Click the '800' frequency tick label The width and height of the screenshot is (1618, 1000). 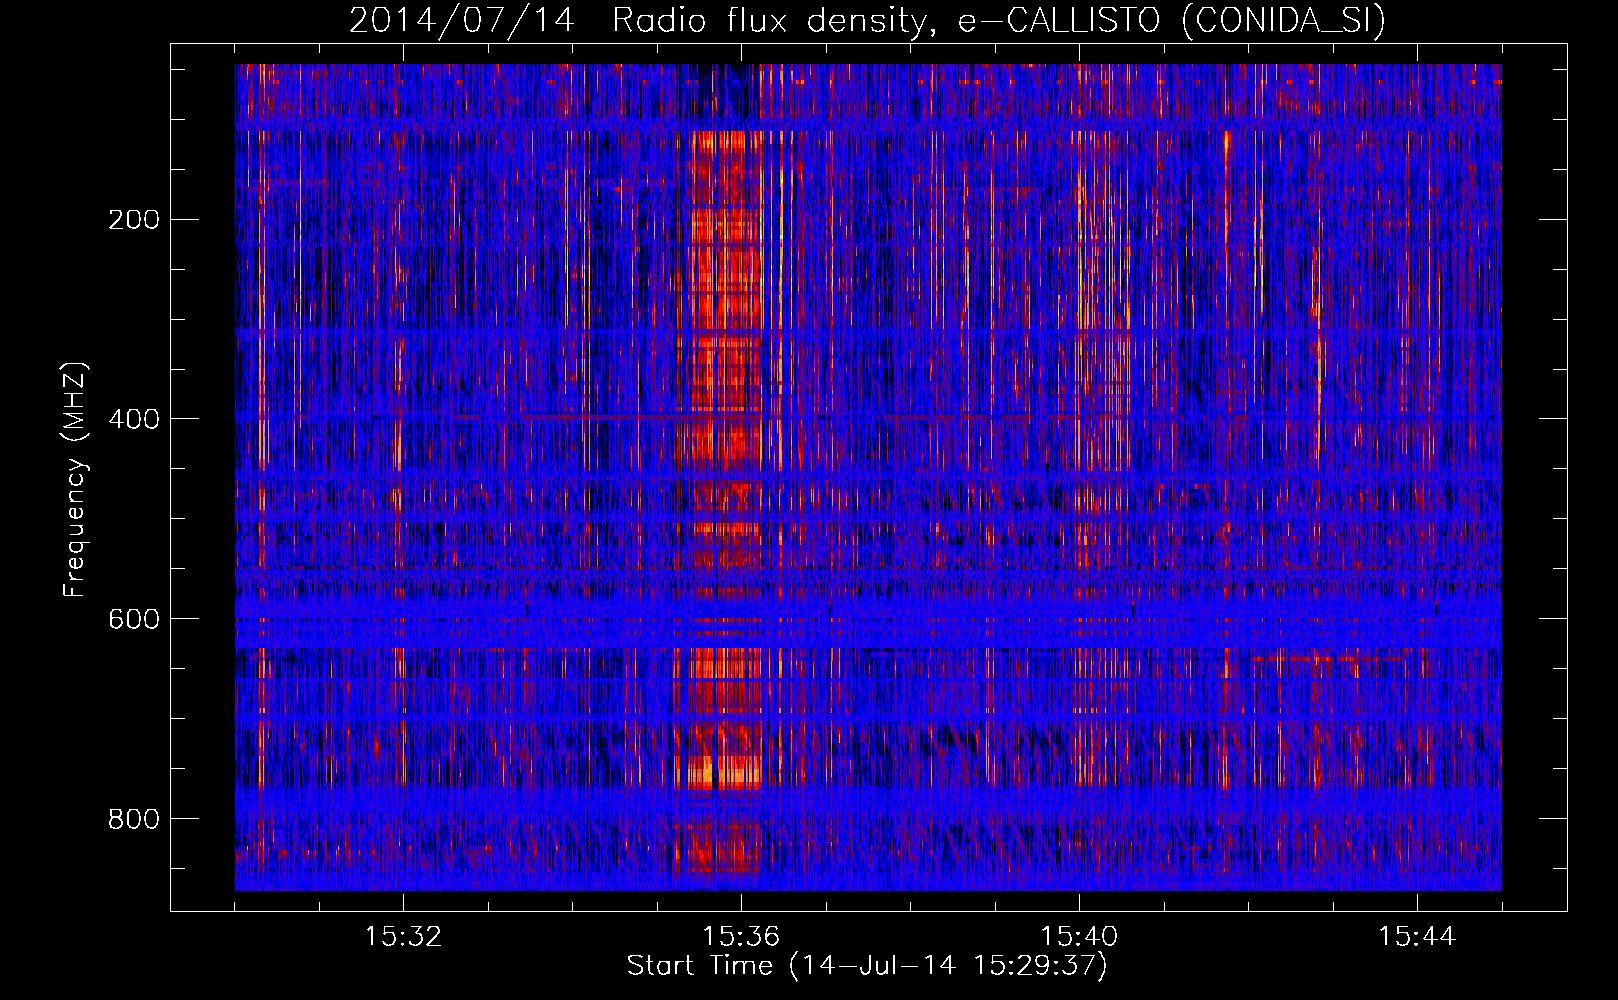click(133, 819)
